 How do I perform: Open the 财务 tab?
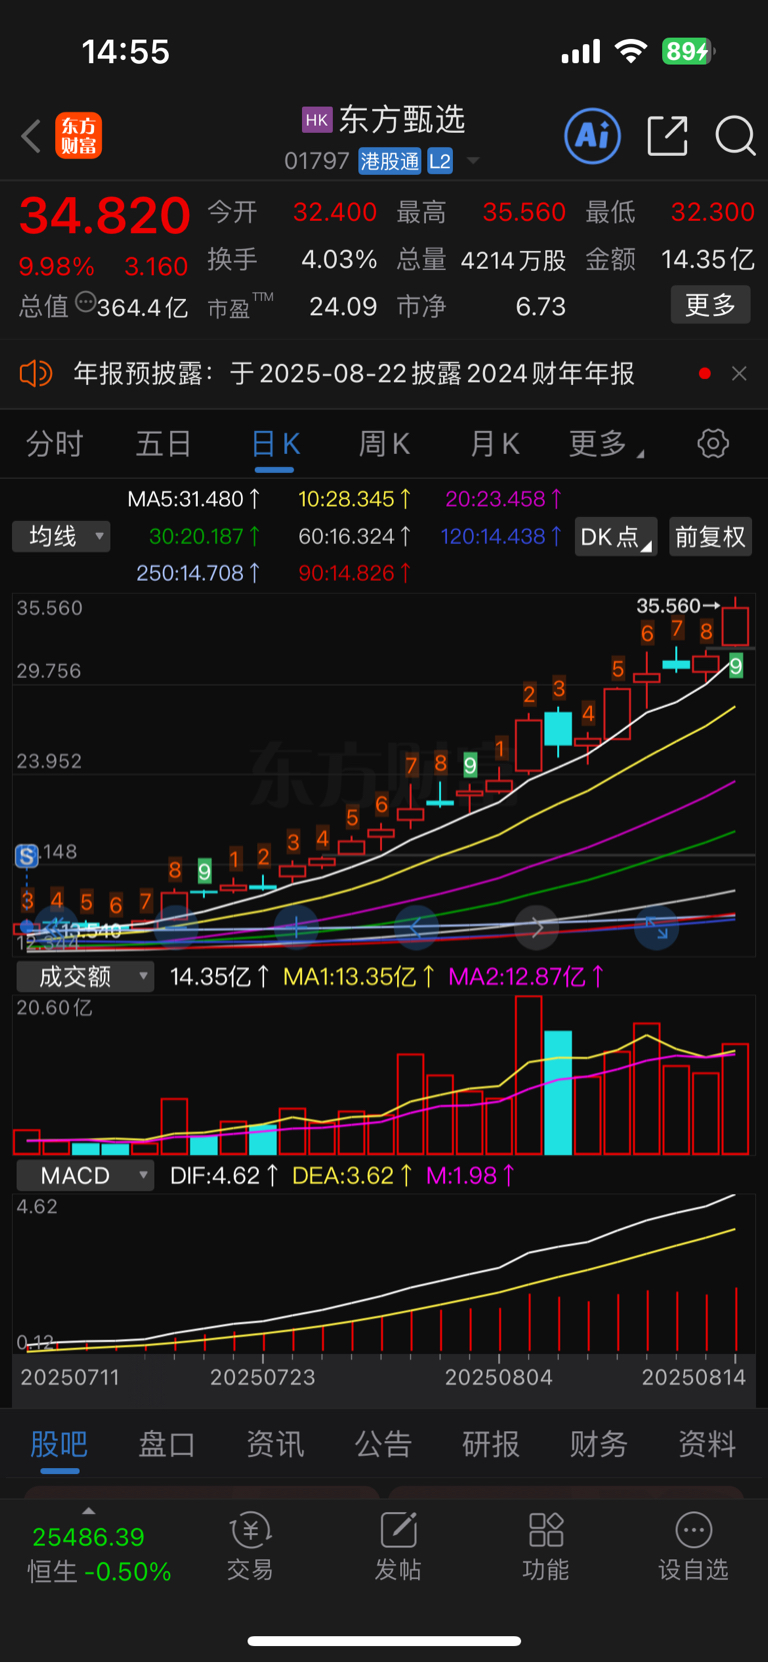(598, 1444)
